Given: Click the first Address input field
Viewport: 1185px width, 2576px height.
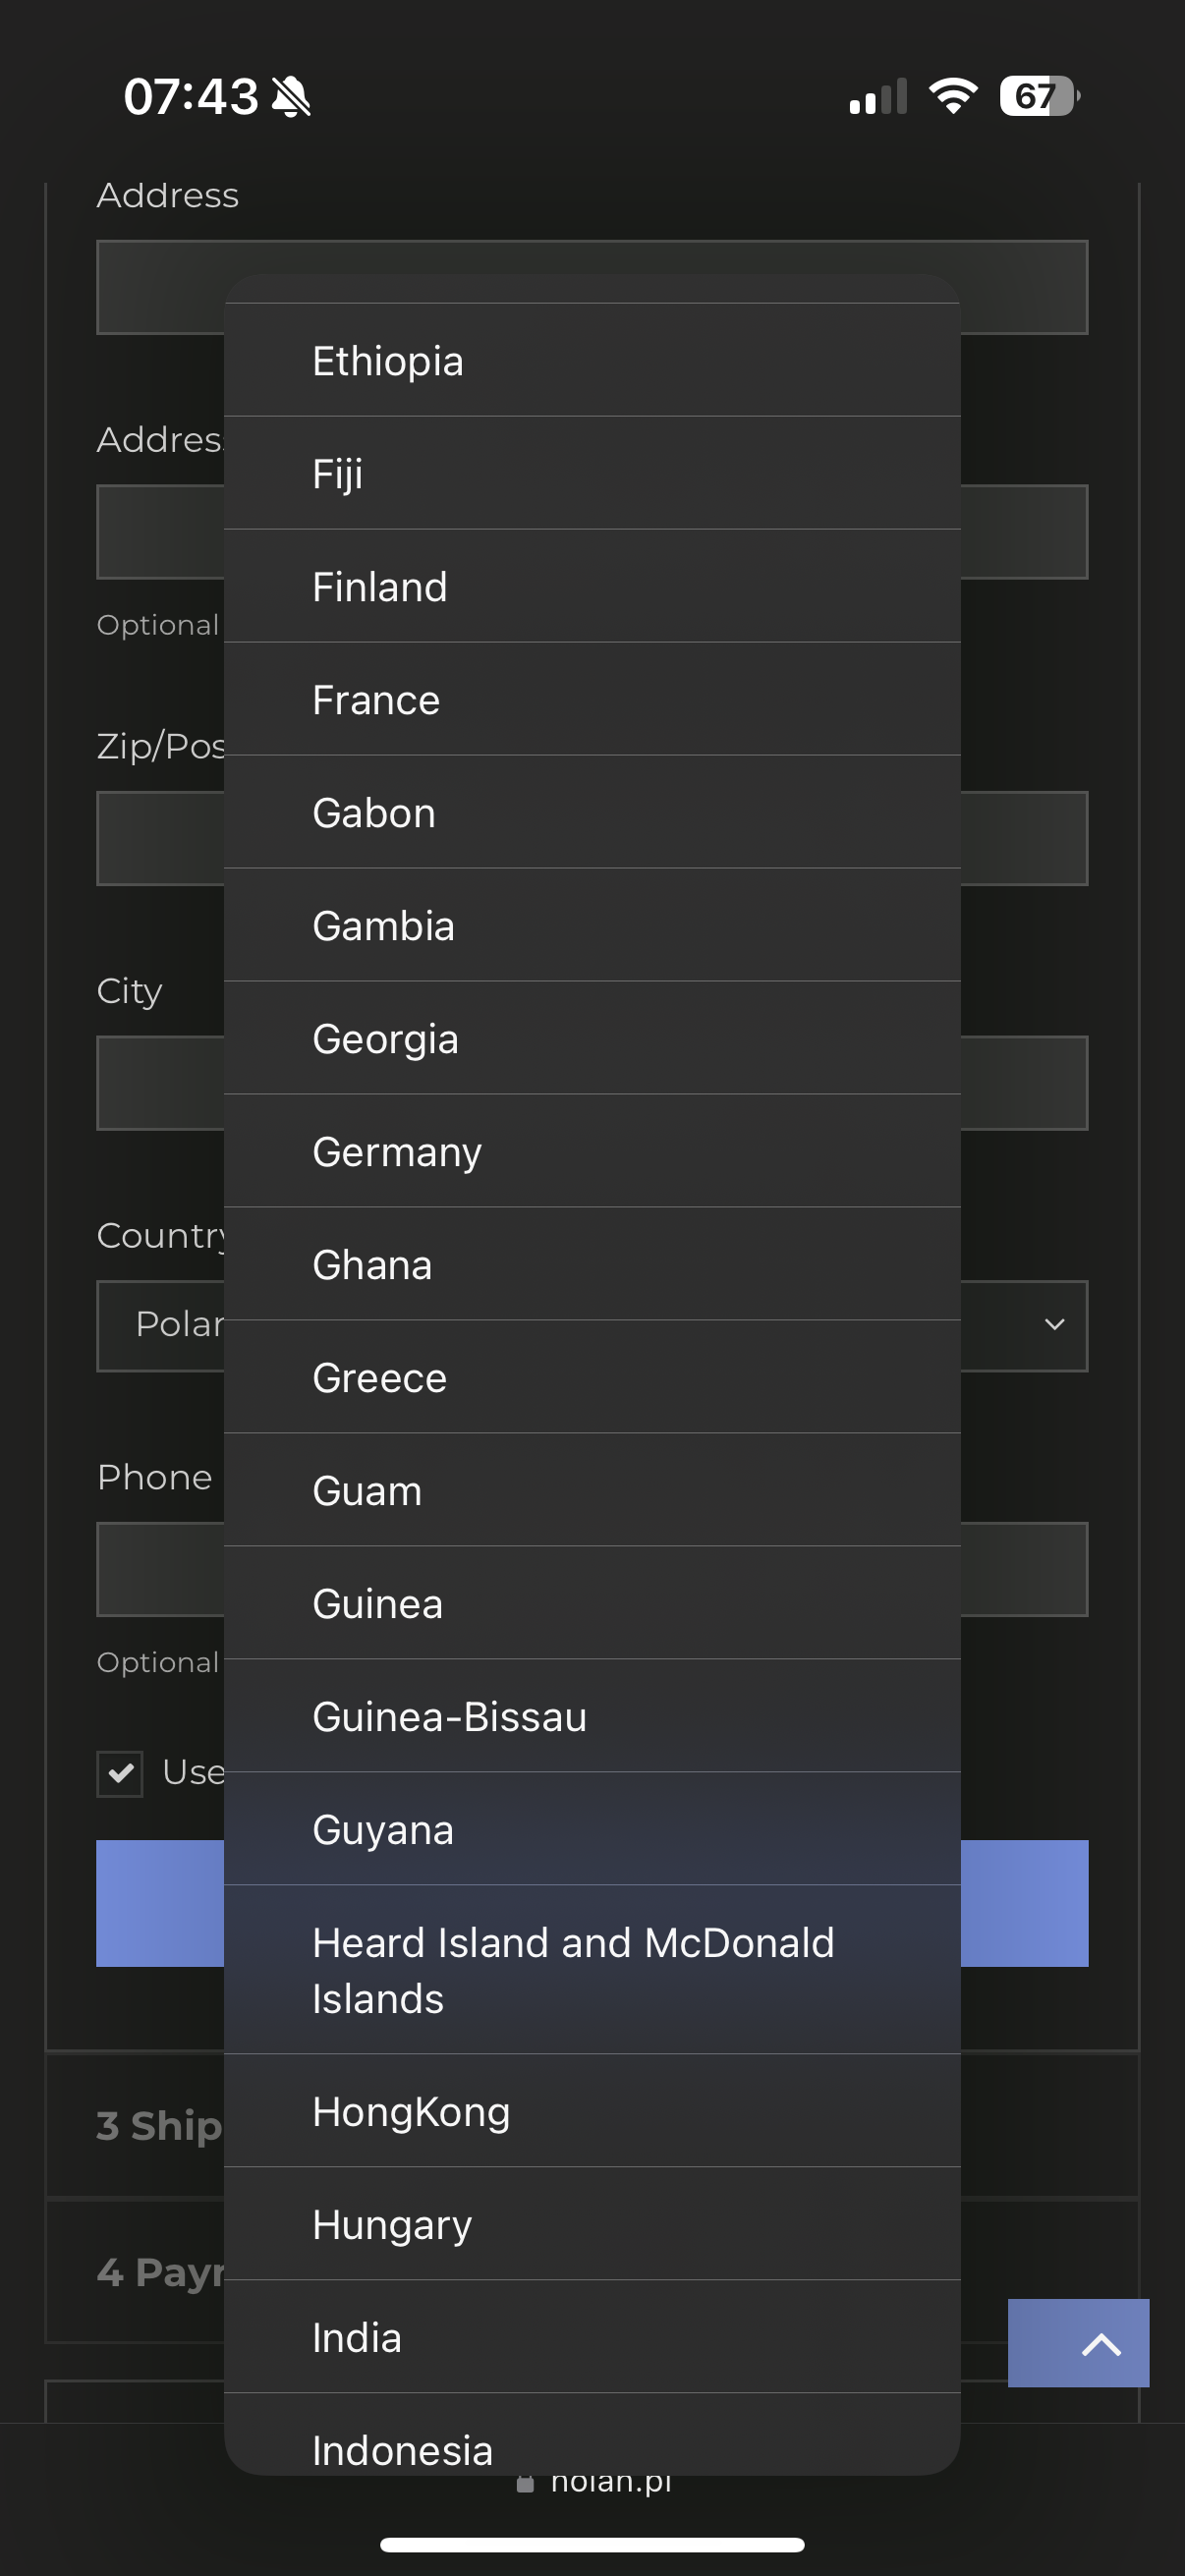Looking at the screenshot, I should coord(160,288).
